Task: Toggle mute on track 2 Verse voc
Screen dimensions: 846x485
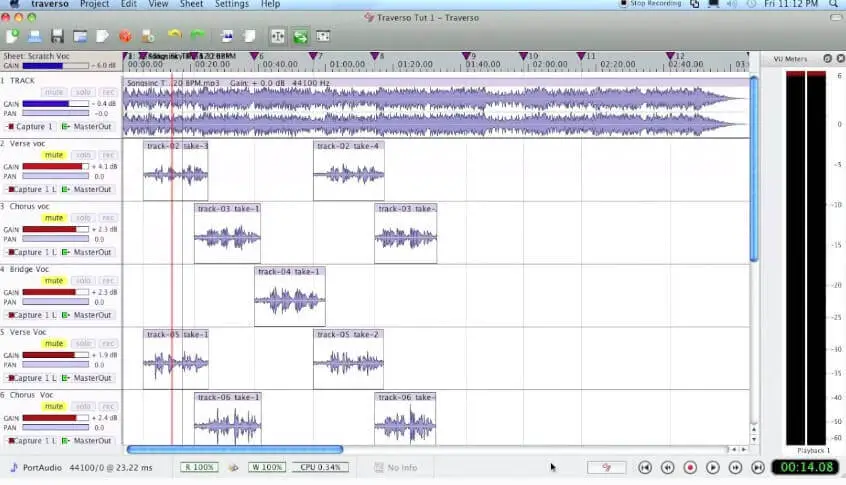Action: pos(54,155)
